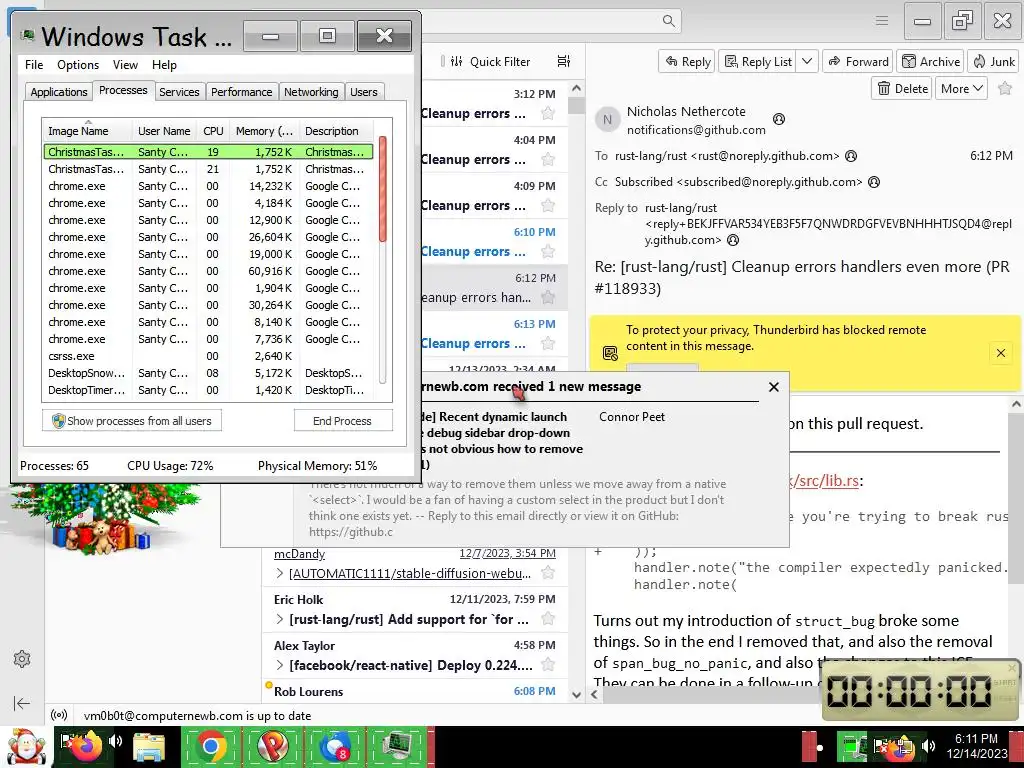Click Thunderbird taskbar icon with badge
The image size is (1024, 768).
[x=336, y=746]
